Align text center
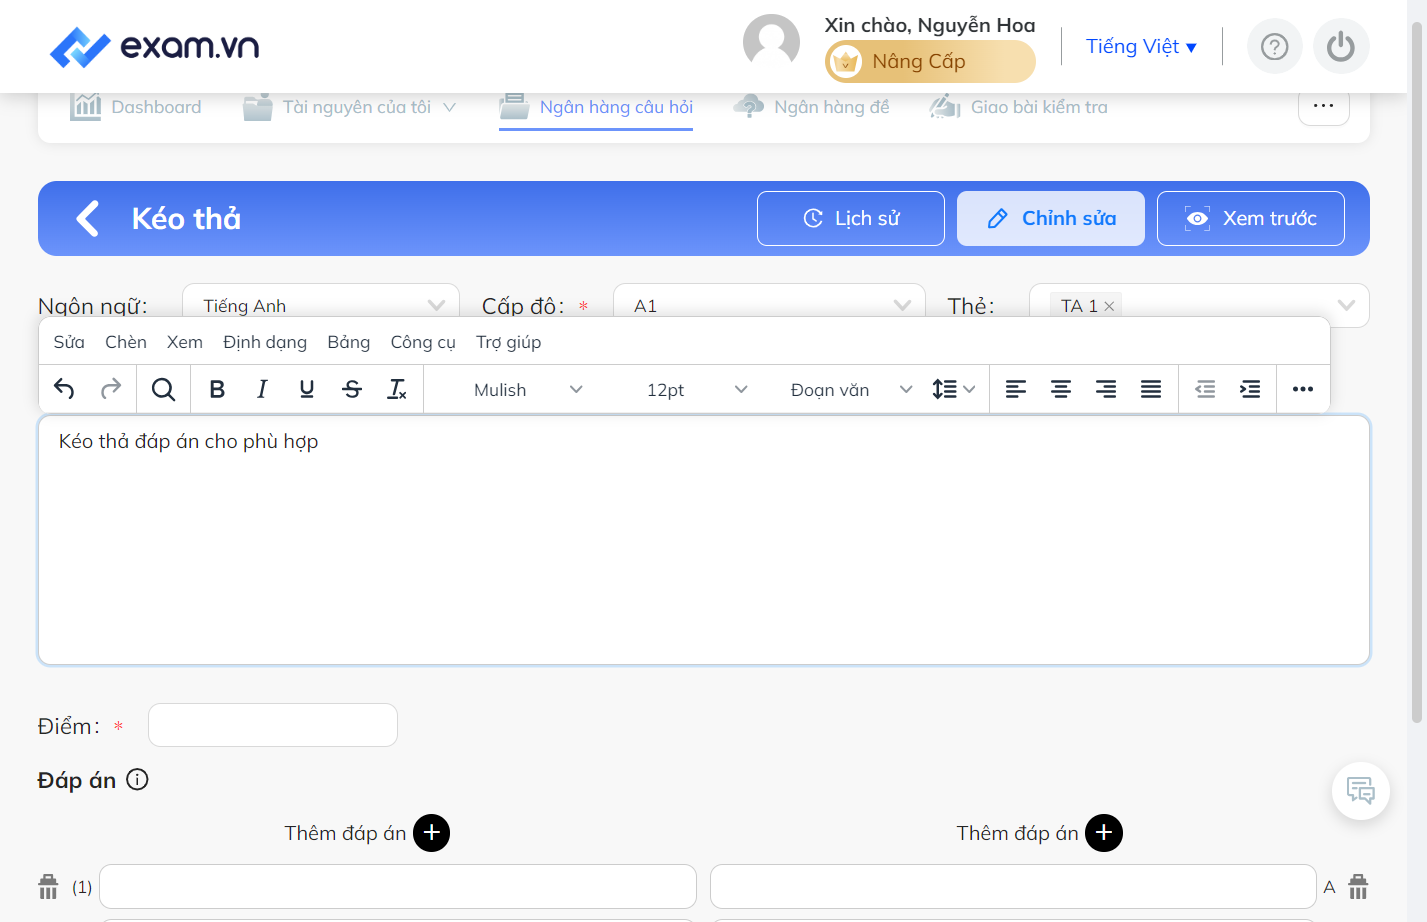This screenshot has width=1427, height=922. tap(1061, 389)
